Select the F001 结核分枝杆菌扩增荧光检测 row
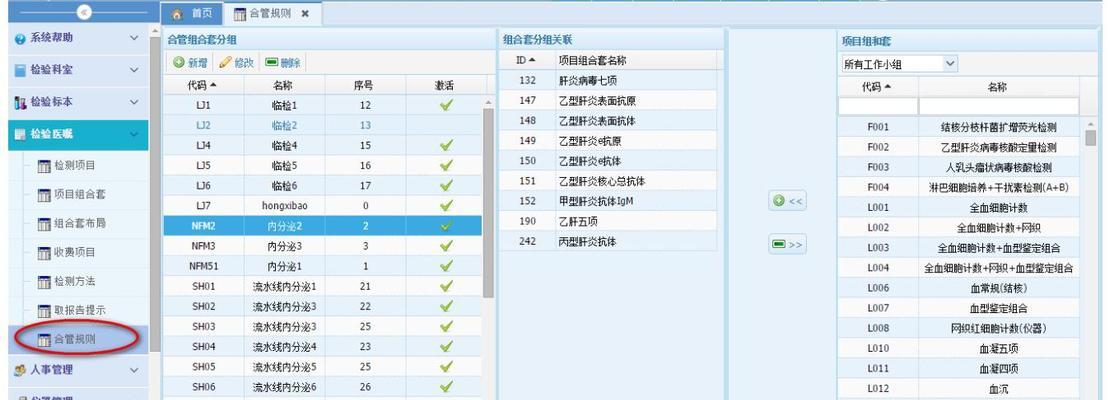Screen dimensions: 1114x400 (958, 128)
